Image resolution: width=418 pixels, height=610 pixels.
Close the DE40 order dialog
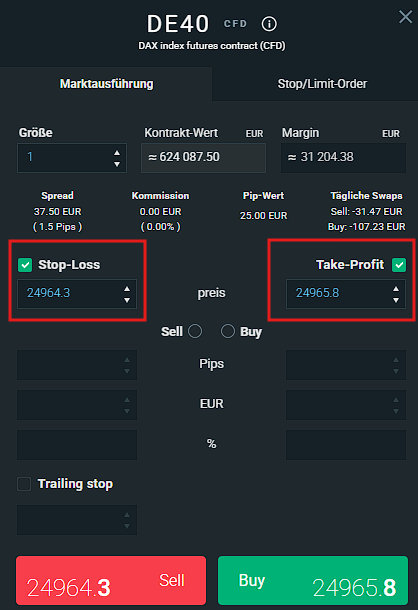[x=405, y=17]
